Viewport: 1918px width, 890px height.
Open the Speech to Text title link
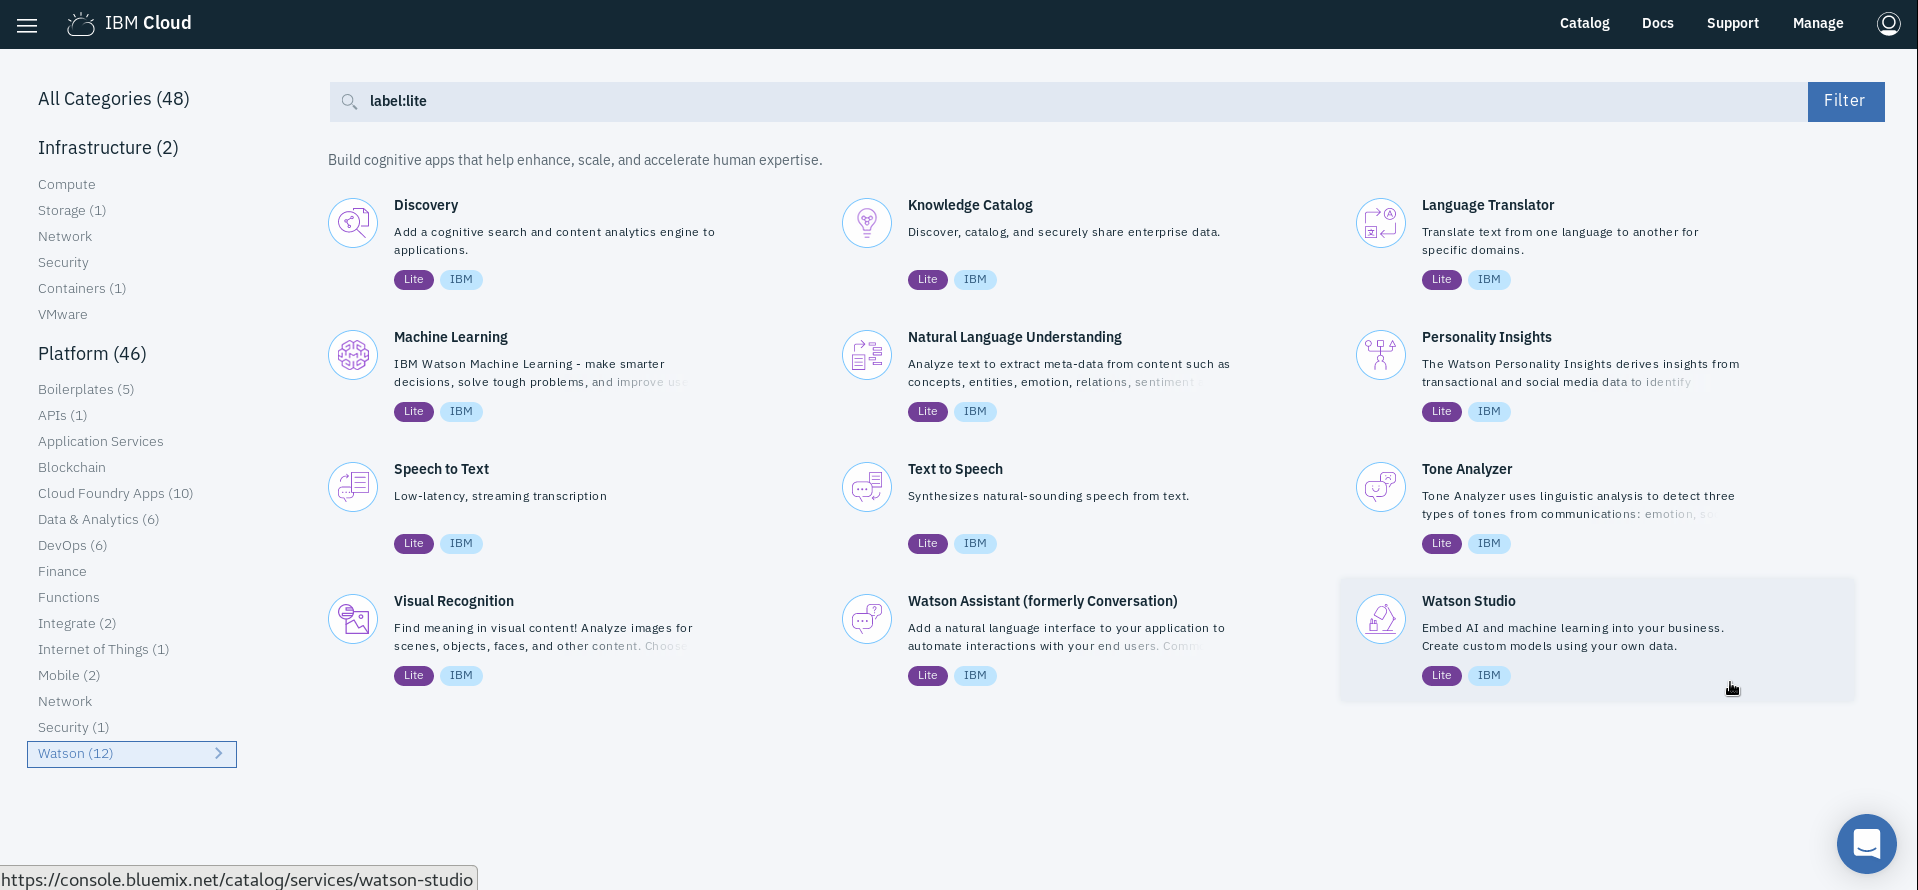(441, 469)
